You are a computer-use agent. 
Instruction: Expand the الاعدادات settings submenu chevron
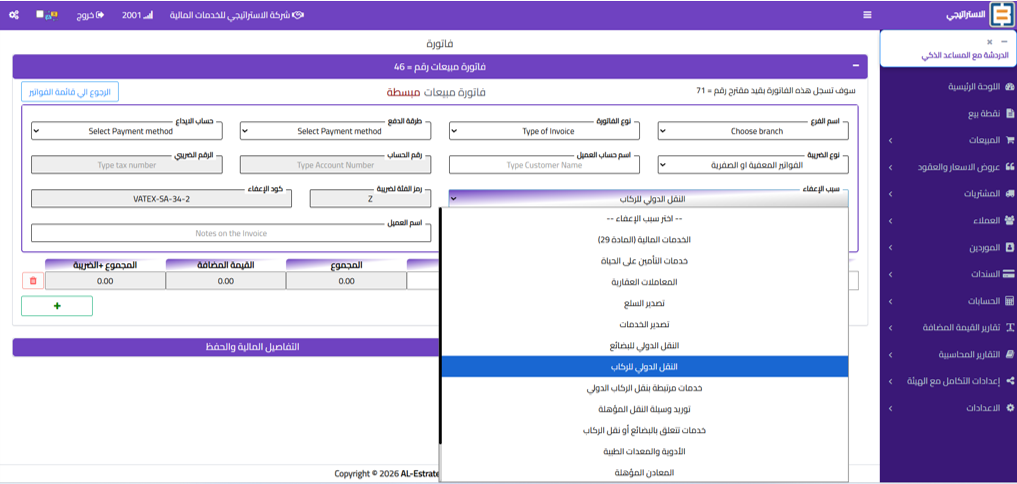click(x=890, y=409)
